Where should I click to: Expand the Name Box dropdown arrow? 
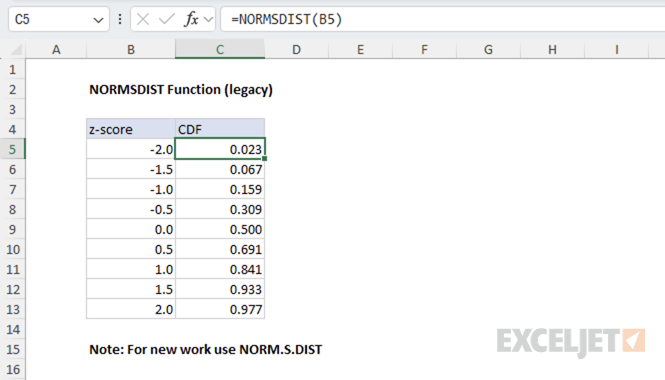(x=98, y=20)
